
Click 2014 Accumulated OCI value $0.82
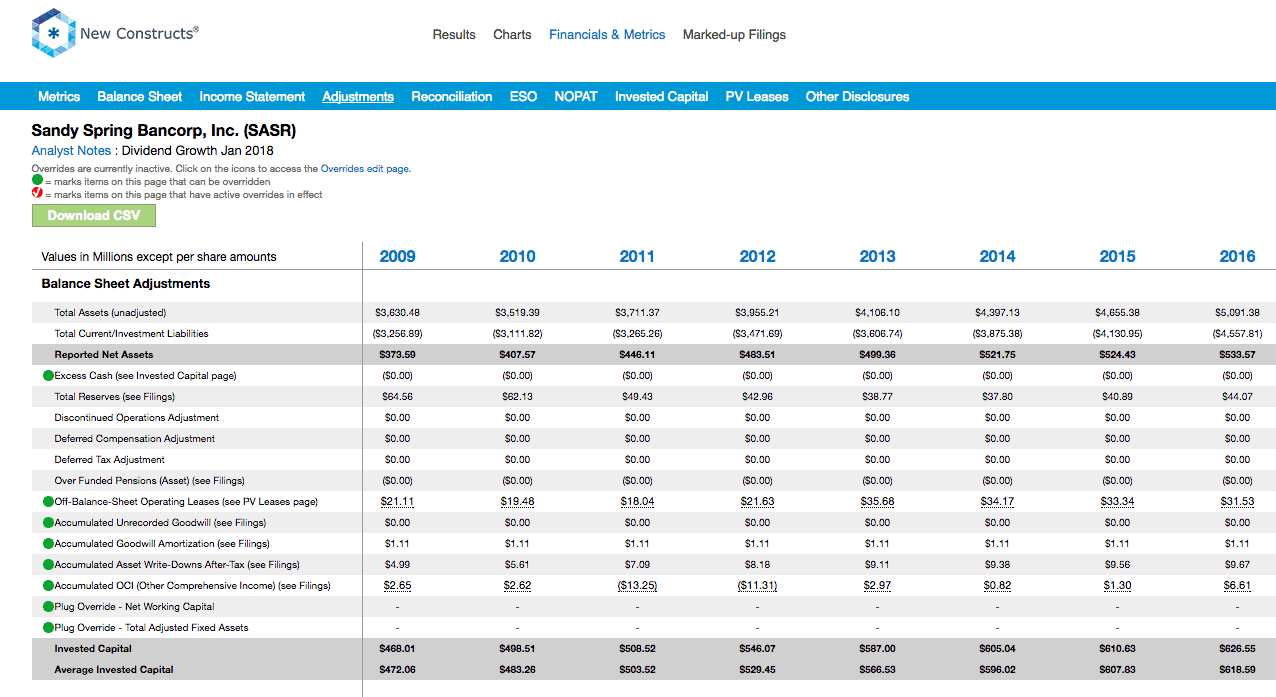pos(997,586)
